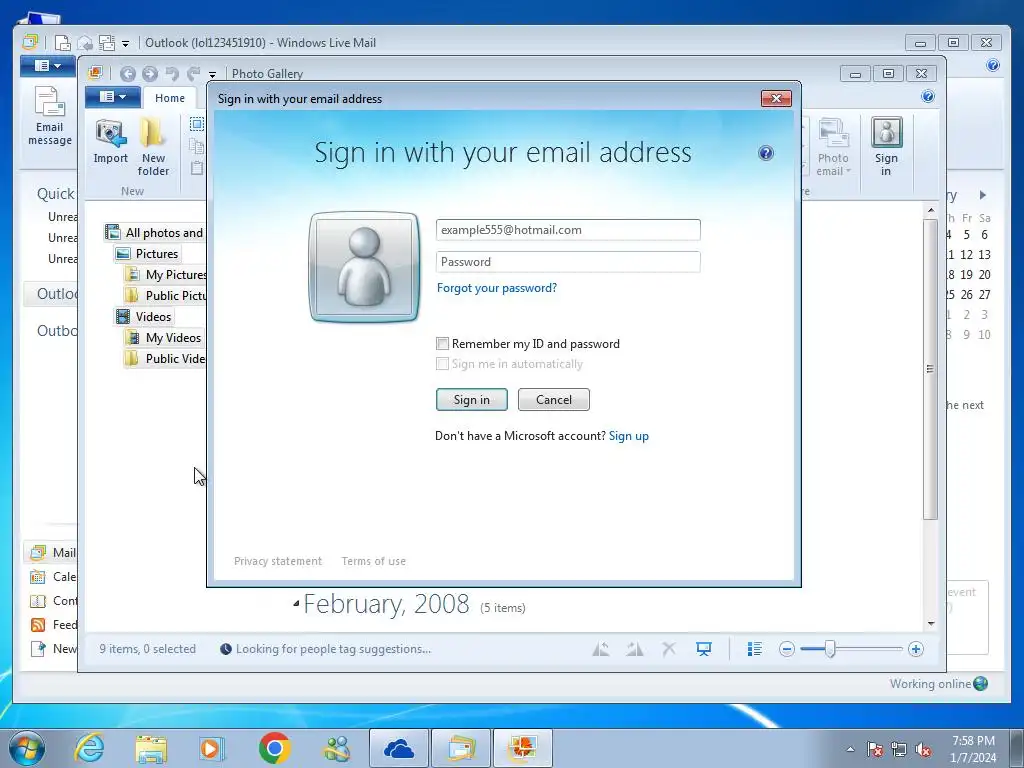Open the Windows Start menu
This screenshot has height=768, width=1024.
click(x=26, y=748)
